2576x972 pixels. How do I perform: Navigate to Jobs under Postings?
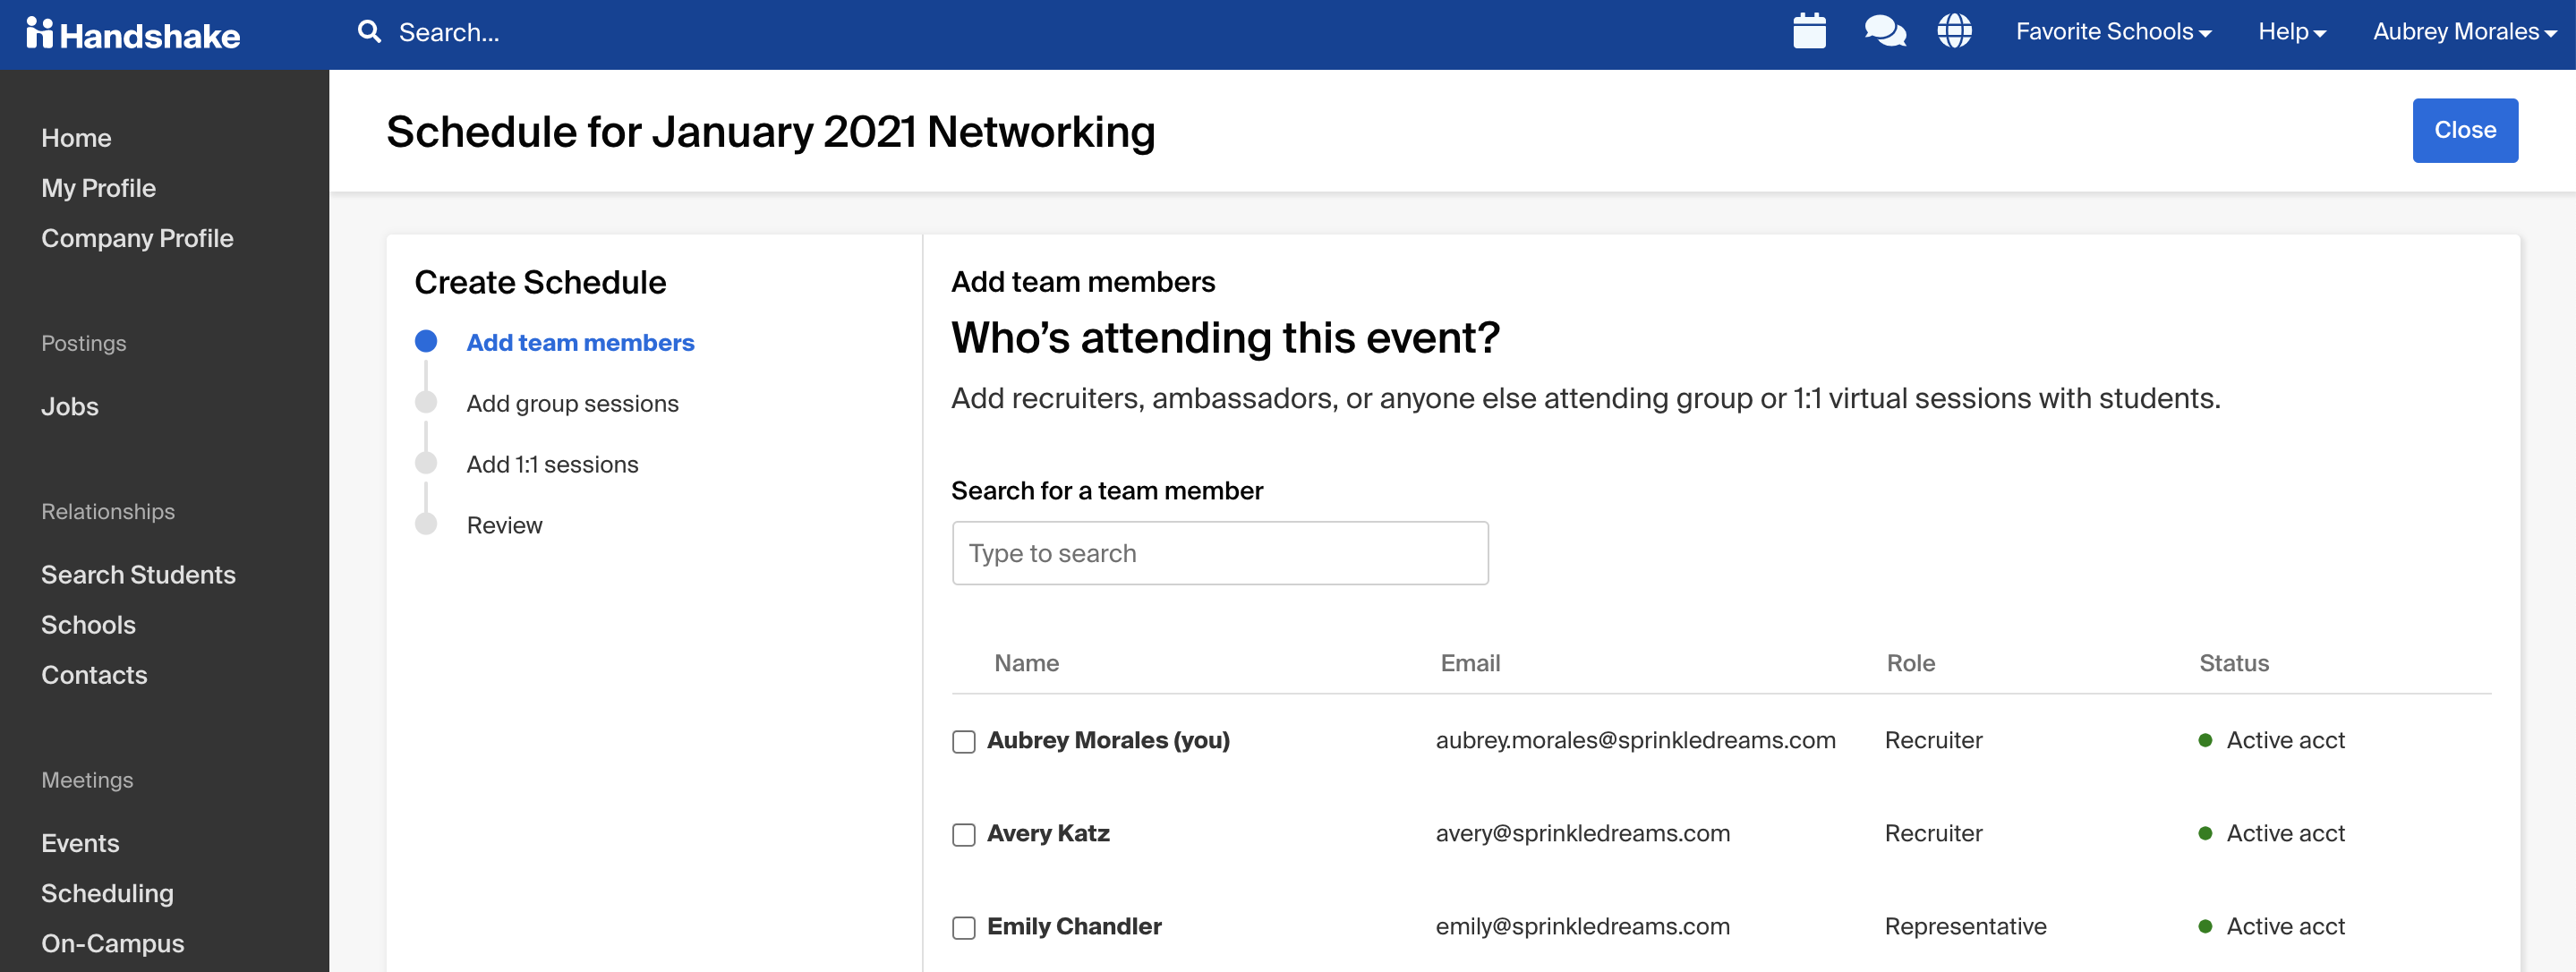69,405
